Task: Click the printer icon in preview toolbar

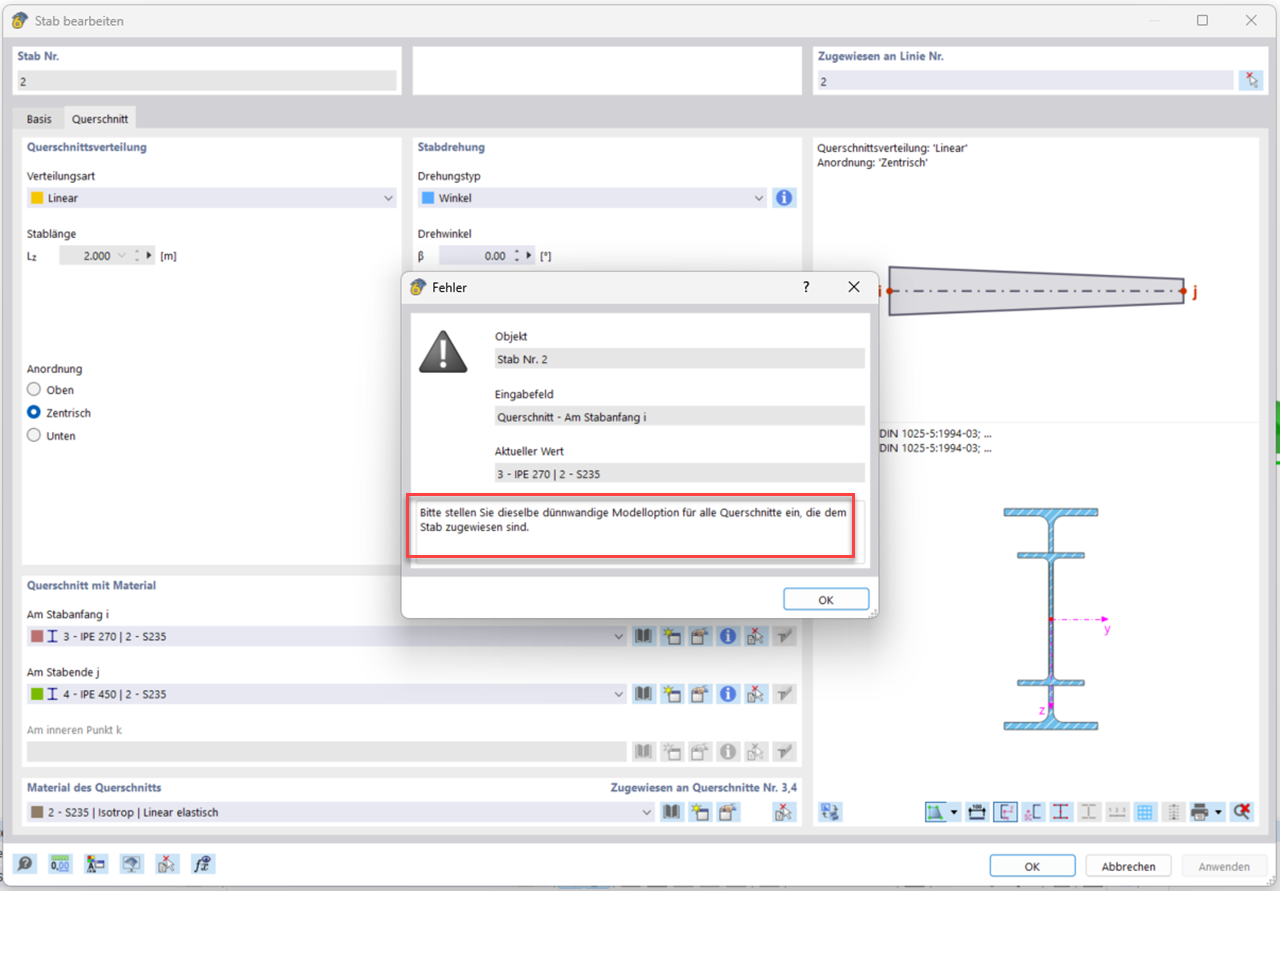Action: [x=1200, y=812]
